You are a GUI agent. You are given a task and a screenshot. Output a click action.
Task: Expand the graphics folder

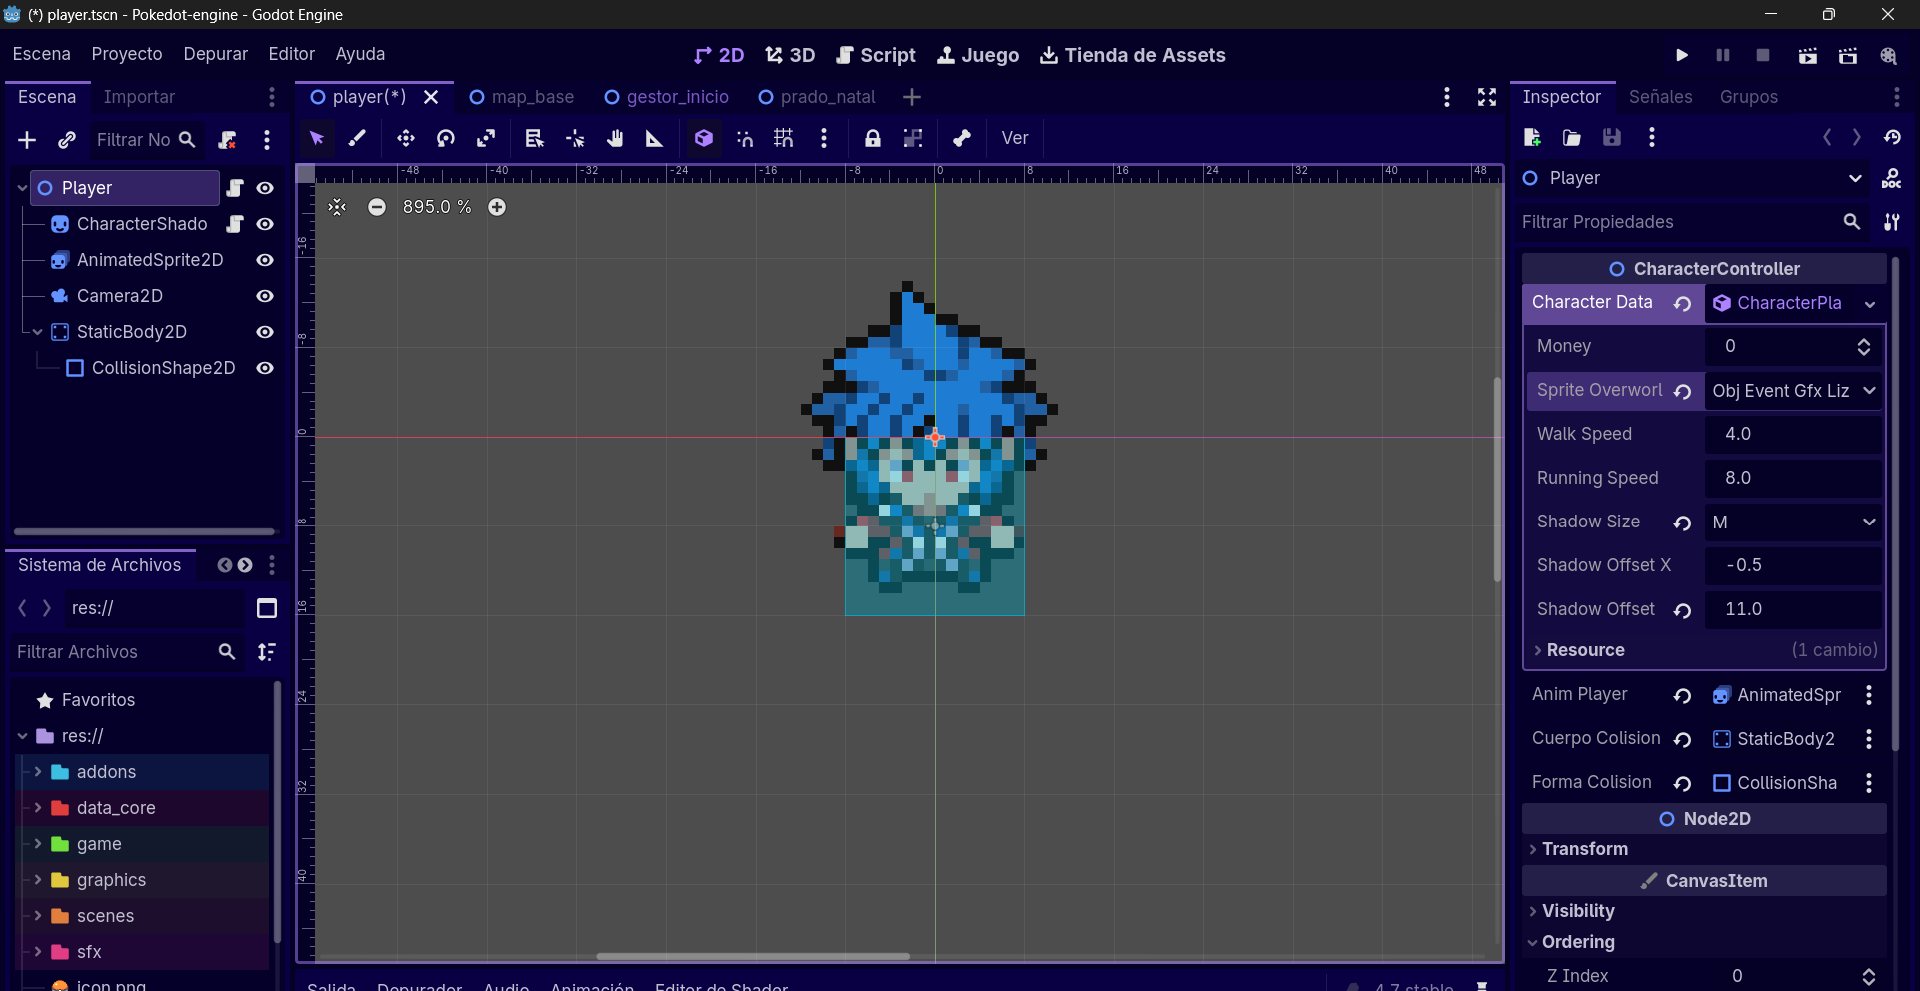[x=38, y=880]
